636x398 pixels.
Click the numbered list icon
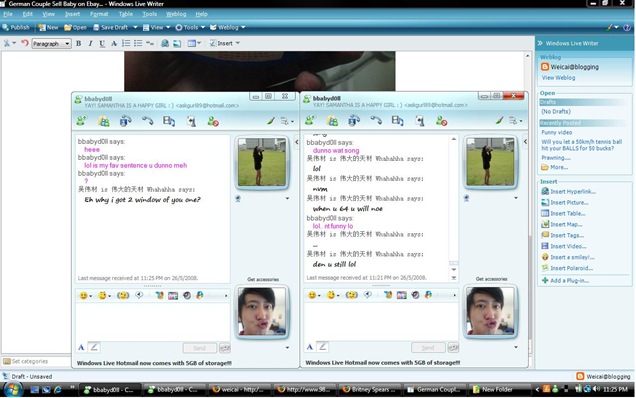tap(126, 43)
